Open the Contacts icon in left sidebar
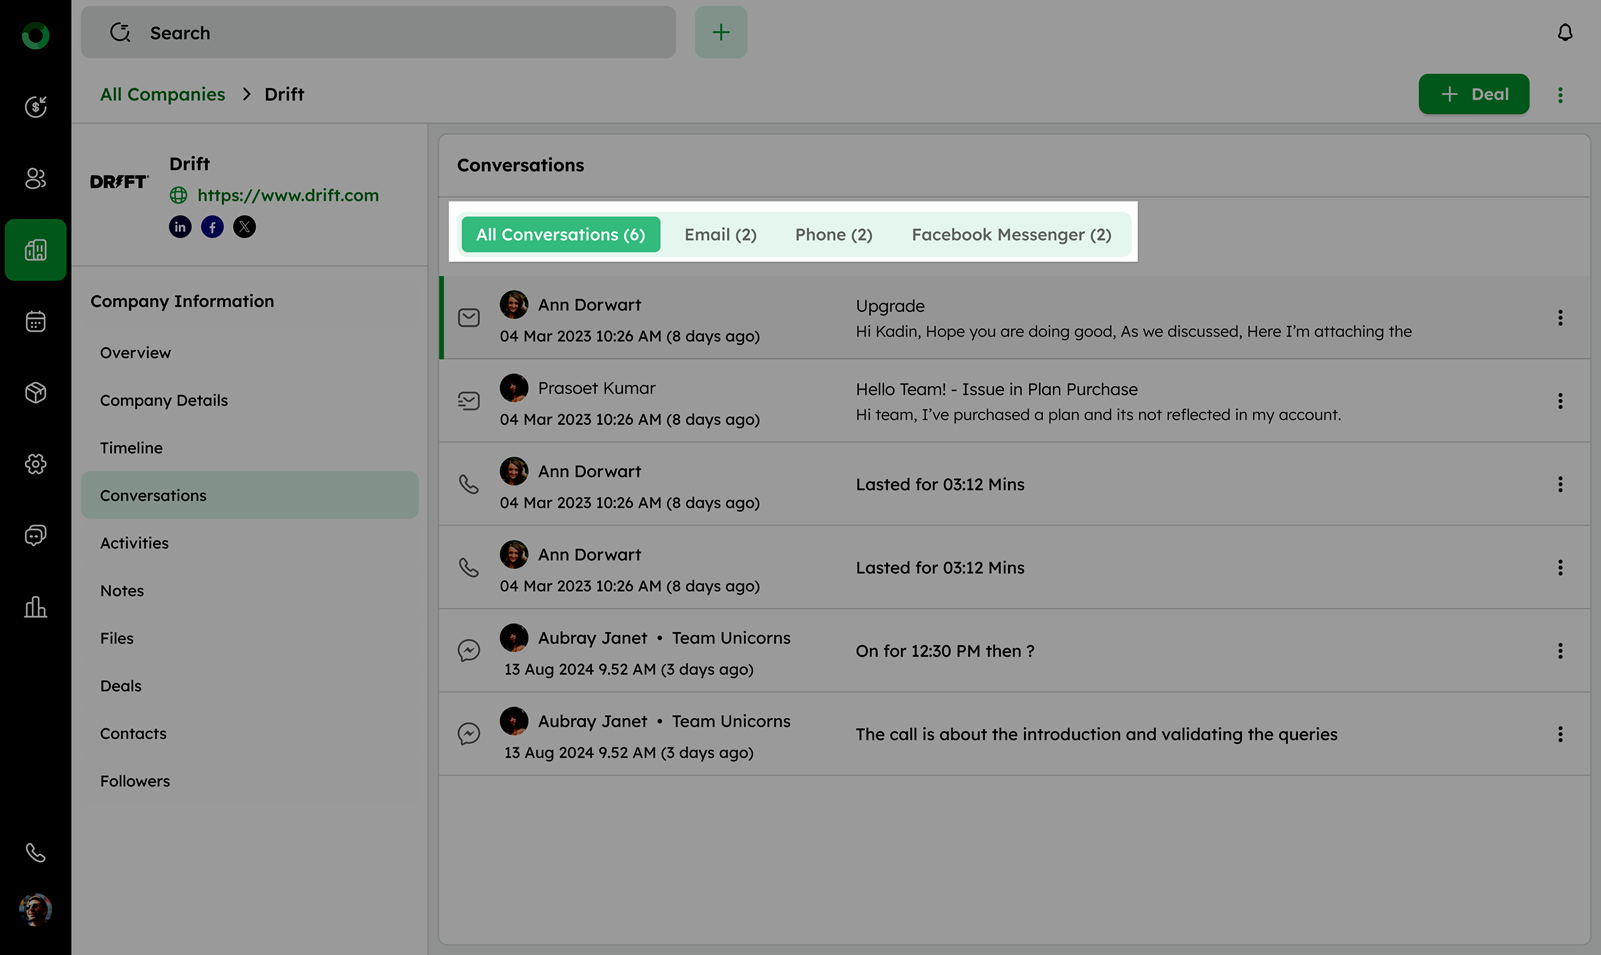Viewport: 1601px width, 955px height. [x=35, y=178]
